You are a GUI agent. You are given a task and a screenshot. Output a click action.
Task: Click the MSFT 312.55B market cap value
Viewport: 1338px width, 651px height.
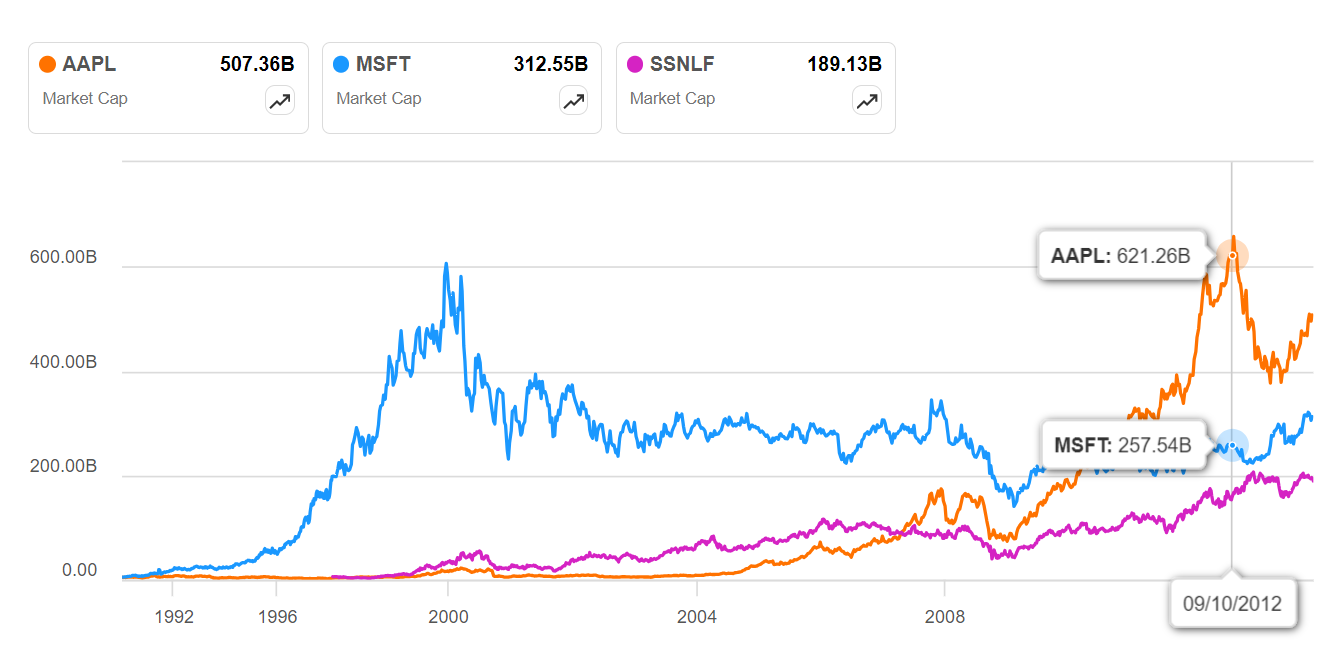551,65
